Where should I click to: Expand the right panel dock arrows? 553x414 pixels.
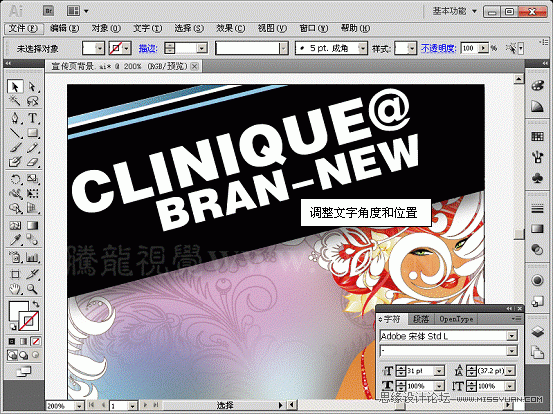(x=545, y=63)
